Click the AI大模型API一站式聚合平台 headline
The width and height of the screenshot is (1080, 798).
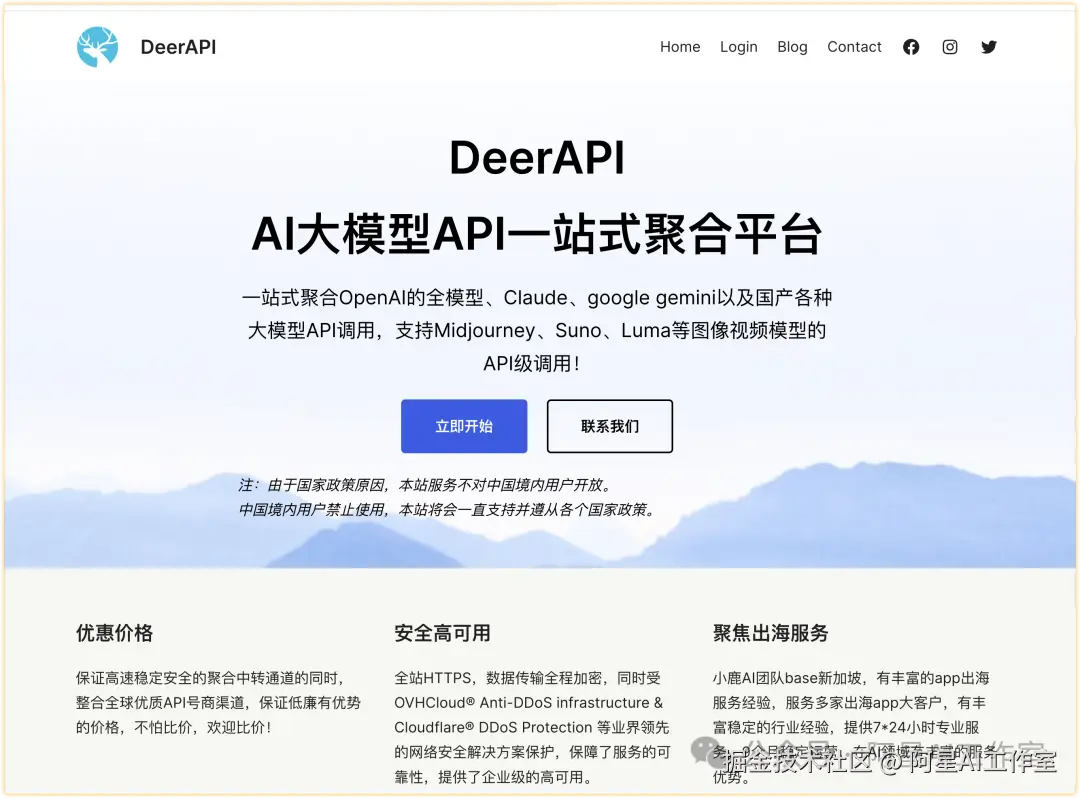537,234
